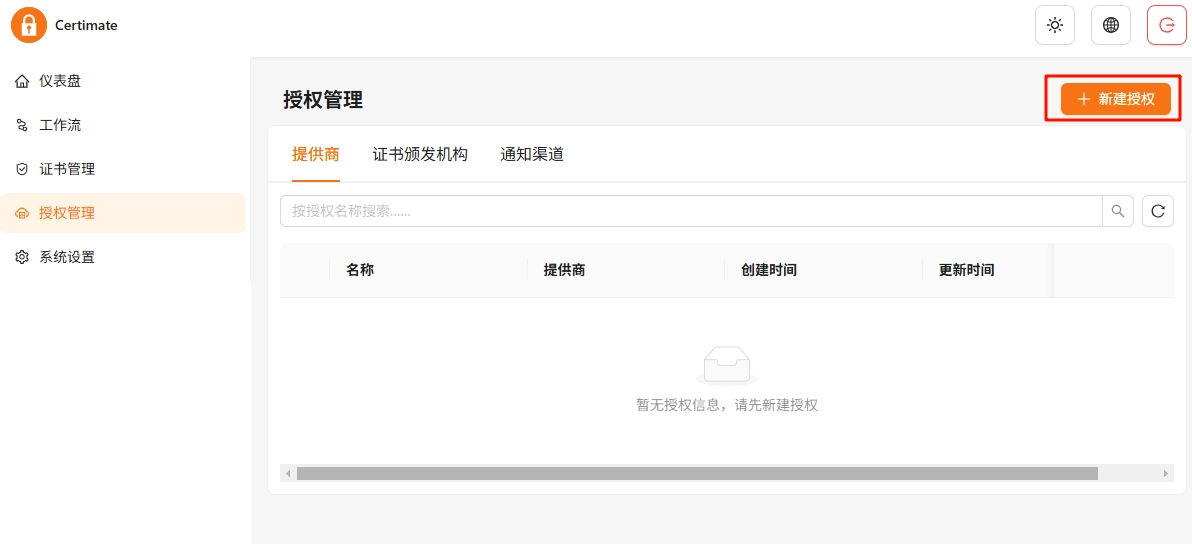Click the 新建授权 button

click(x=1115, y=99)
